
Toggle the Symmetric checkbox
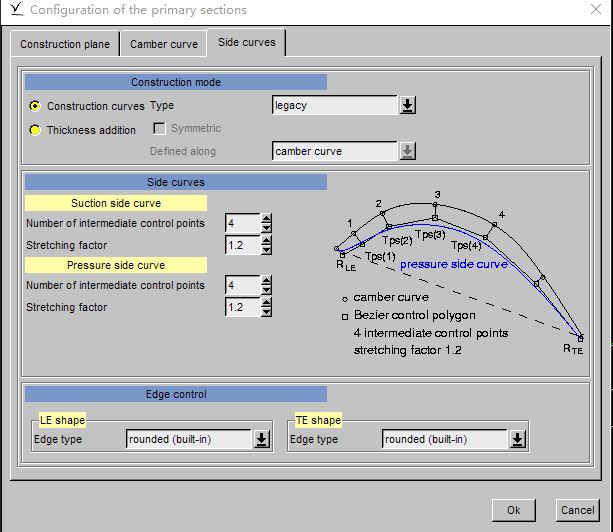tap(159, 129)
